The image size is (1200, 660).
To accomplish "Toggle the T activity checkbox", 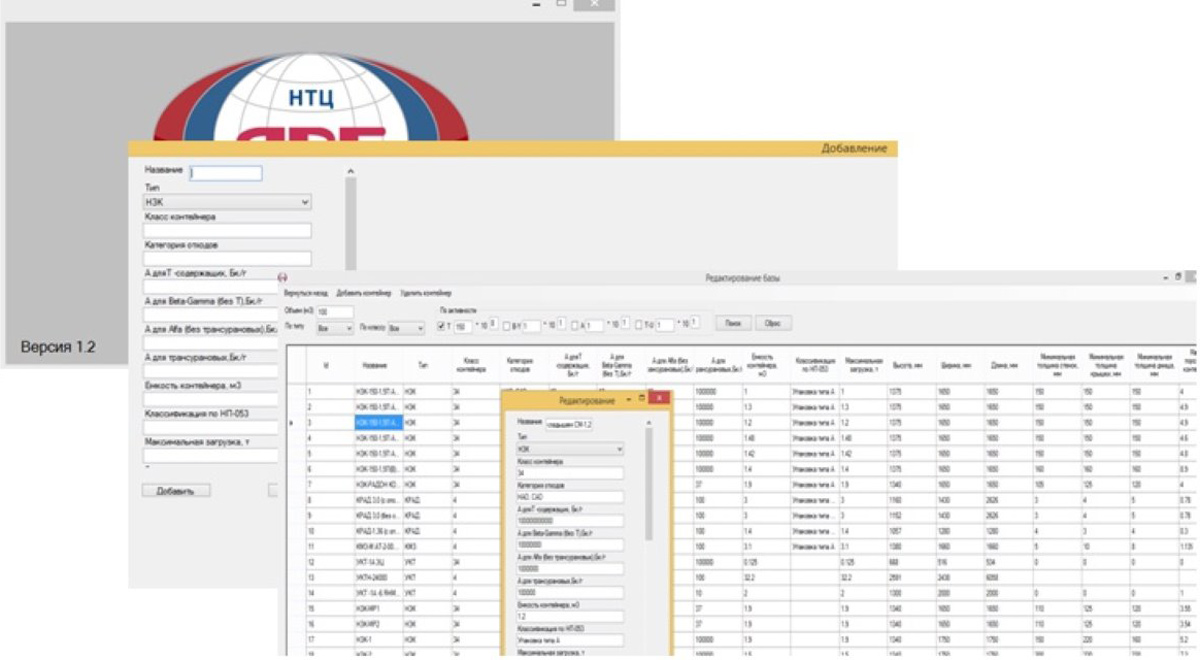I will pyautogui.click(x=442, y=326).
